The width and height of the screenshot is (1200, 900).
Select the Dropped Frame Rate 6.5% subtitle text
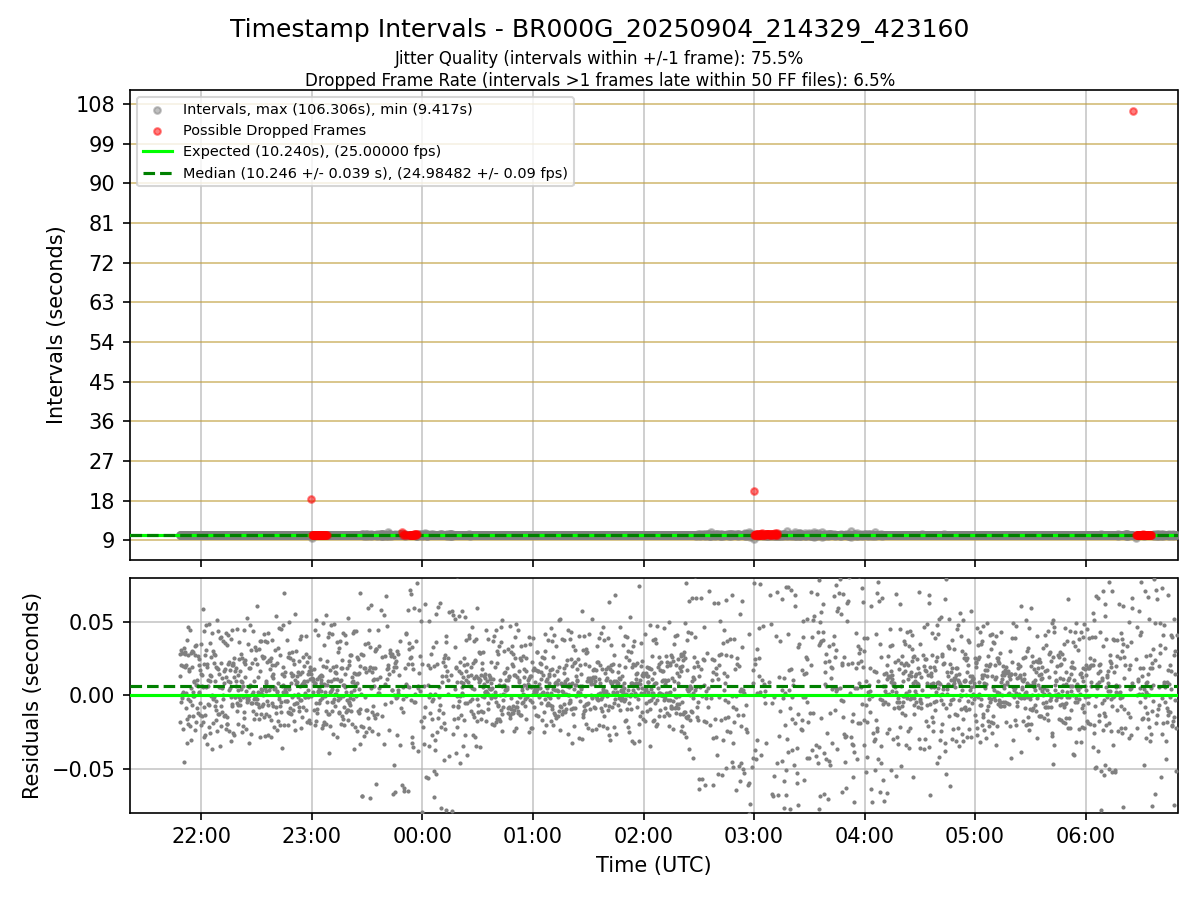pyautogui.click(x=600, y=79)
